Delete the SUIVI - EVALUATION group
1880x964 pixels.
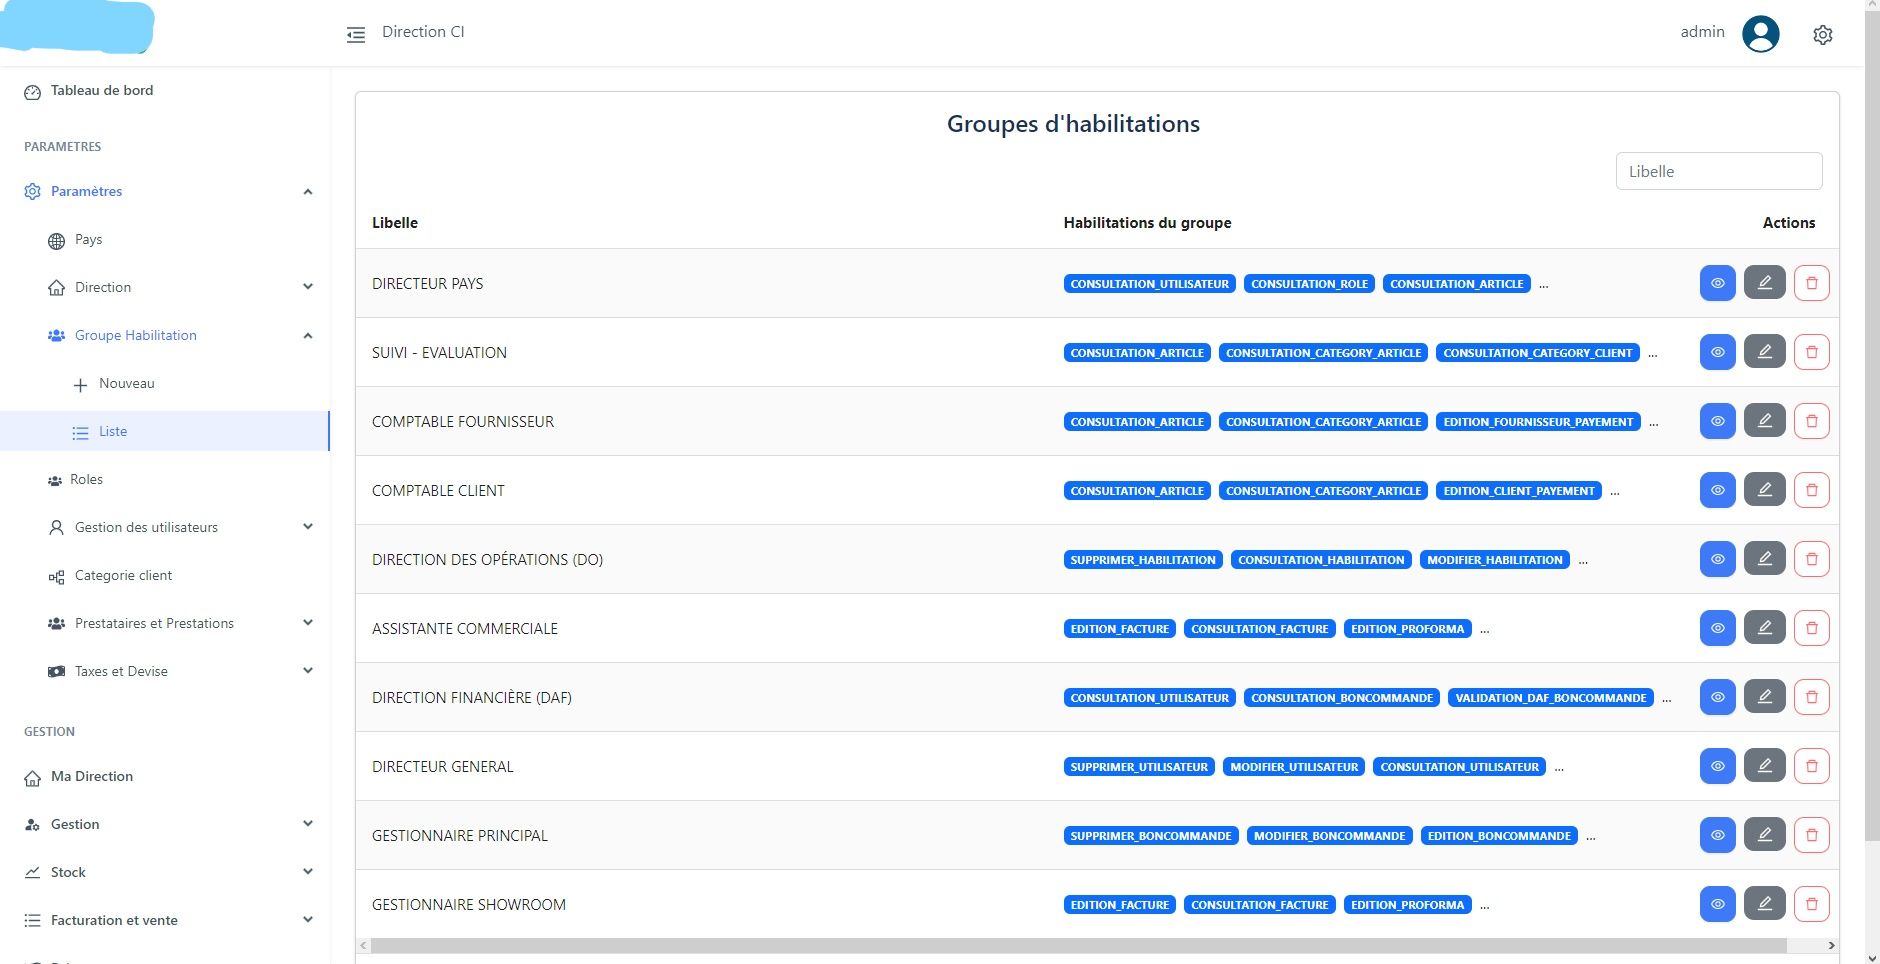pyautogui.click(x=1811, y=352)
